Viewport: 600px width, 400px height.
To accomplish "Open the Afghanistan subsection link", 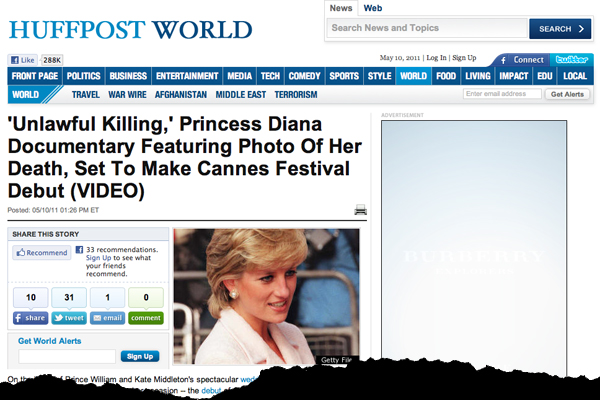I will [181, 95].
